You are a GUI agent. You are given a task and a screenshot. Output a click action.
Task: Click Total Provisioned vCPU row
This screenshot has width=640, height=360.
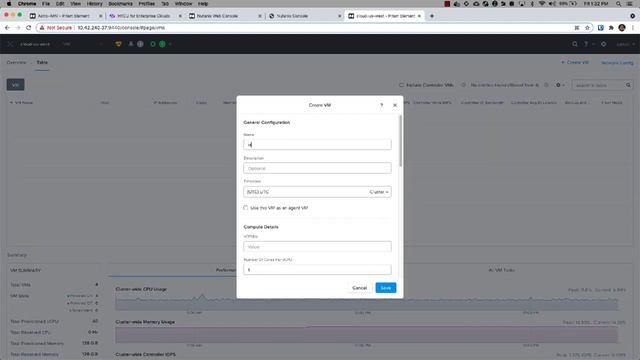tap(54, 322)
